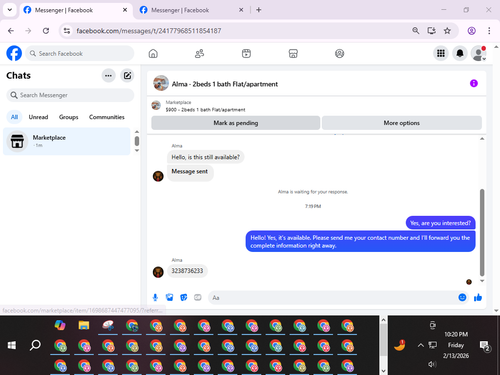This screenshot has height=375, width=500.
Task: Click the Mark as pending button
Action: [236, 123]
